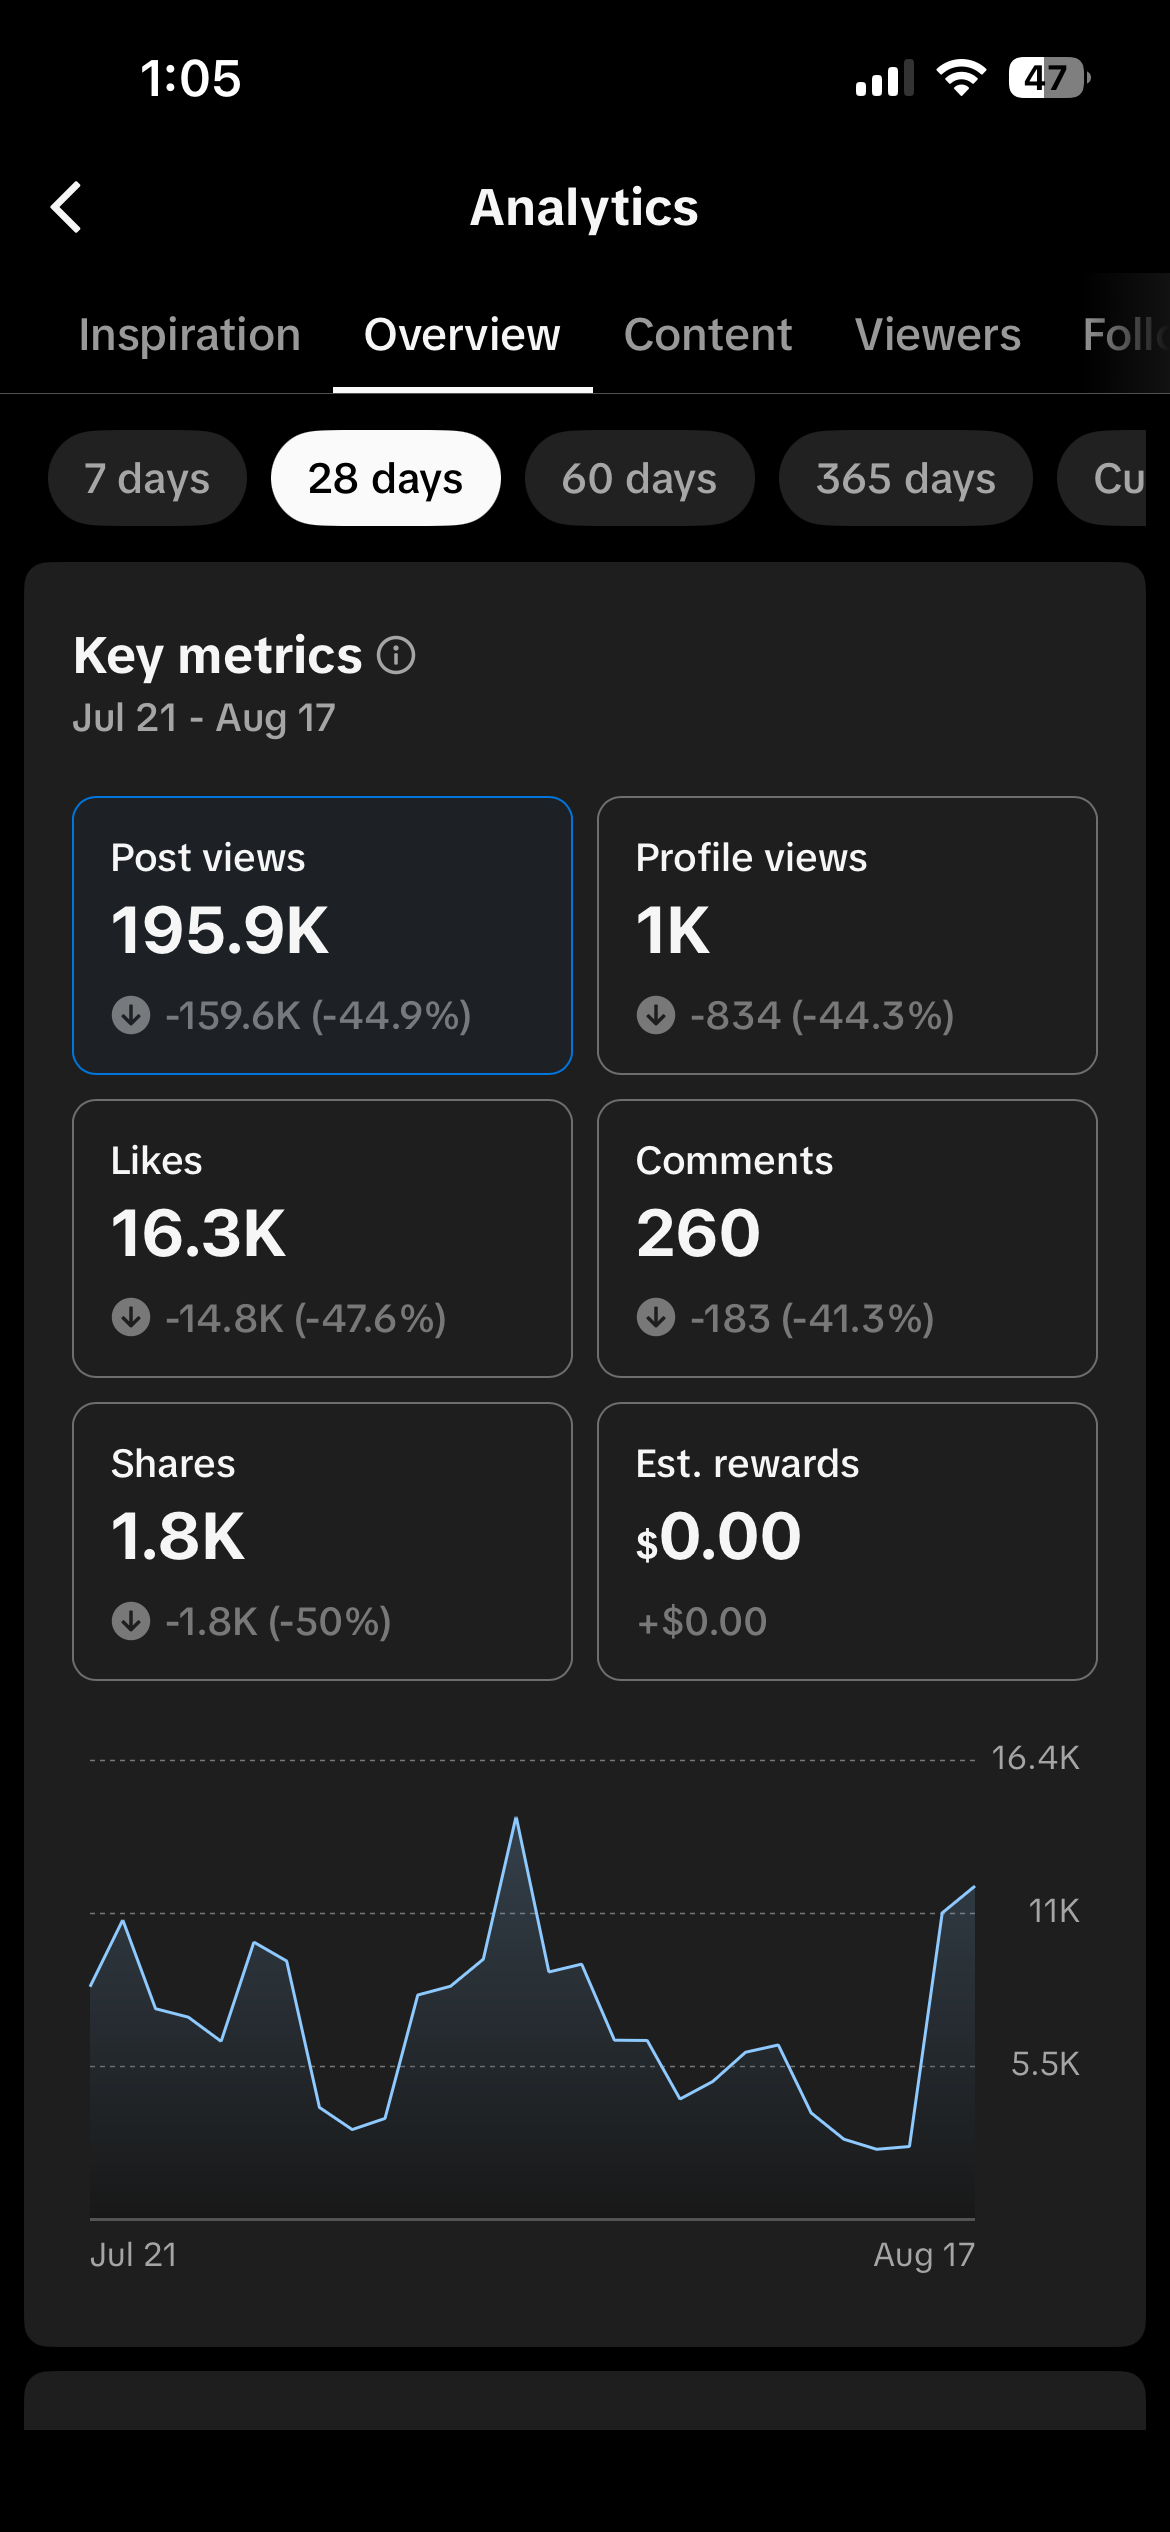The image size is (1170, 2532).
Task: Select the Est. rewards metric card
Action: [x=847, y=1541]
